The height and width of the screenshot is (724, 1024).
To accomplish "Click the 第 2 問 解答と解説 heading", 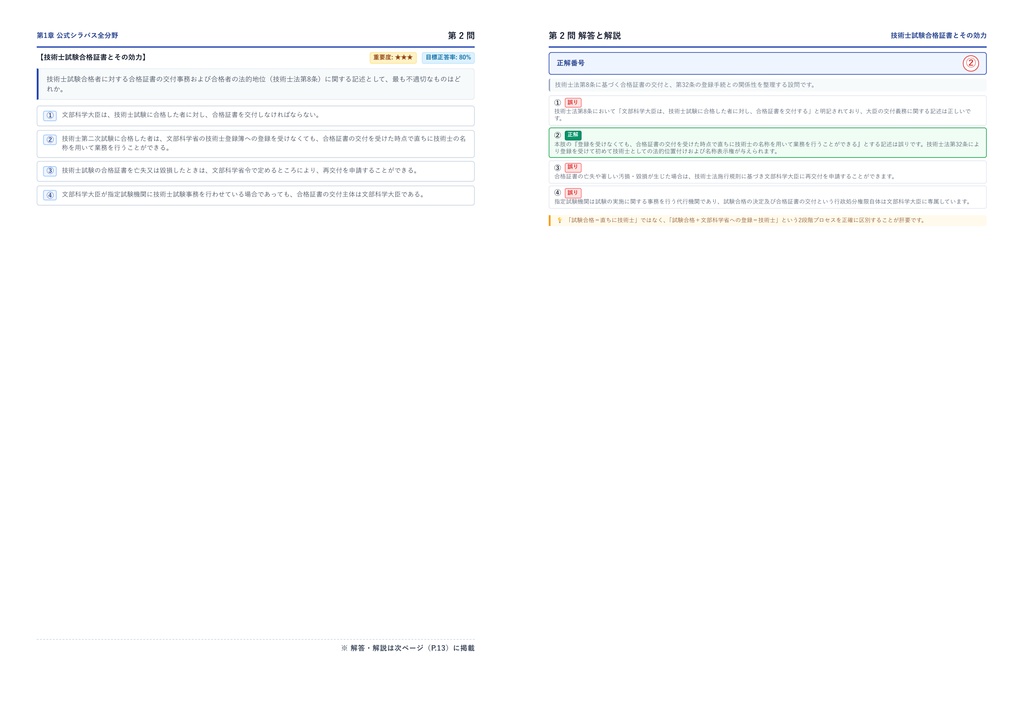I will point(584,35).
